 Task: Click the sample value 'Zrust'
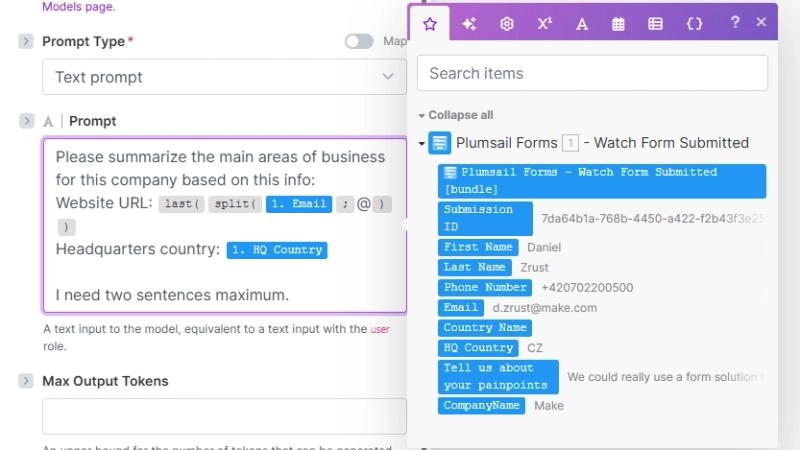[534, 268]
